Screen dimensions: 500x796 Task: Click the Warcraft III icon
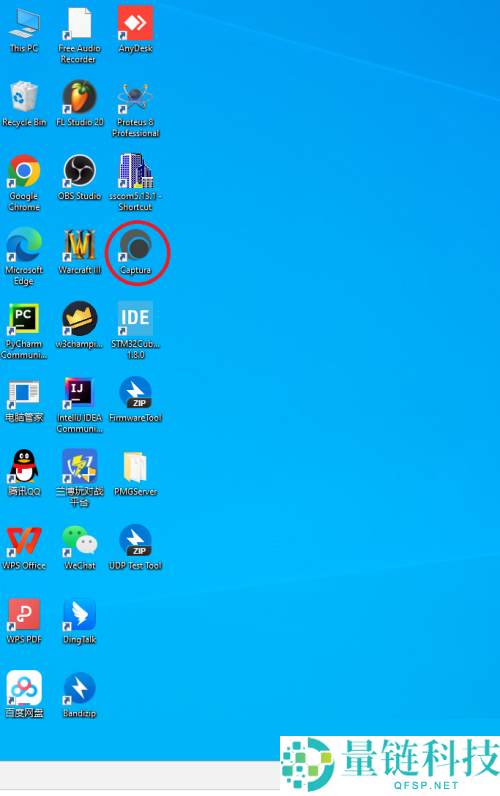[x=80, y=252]
